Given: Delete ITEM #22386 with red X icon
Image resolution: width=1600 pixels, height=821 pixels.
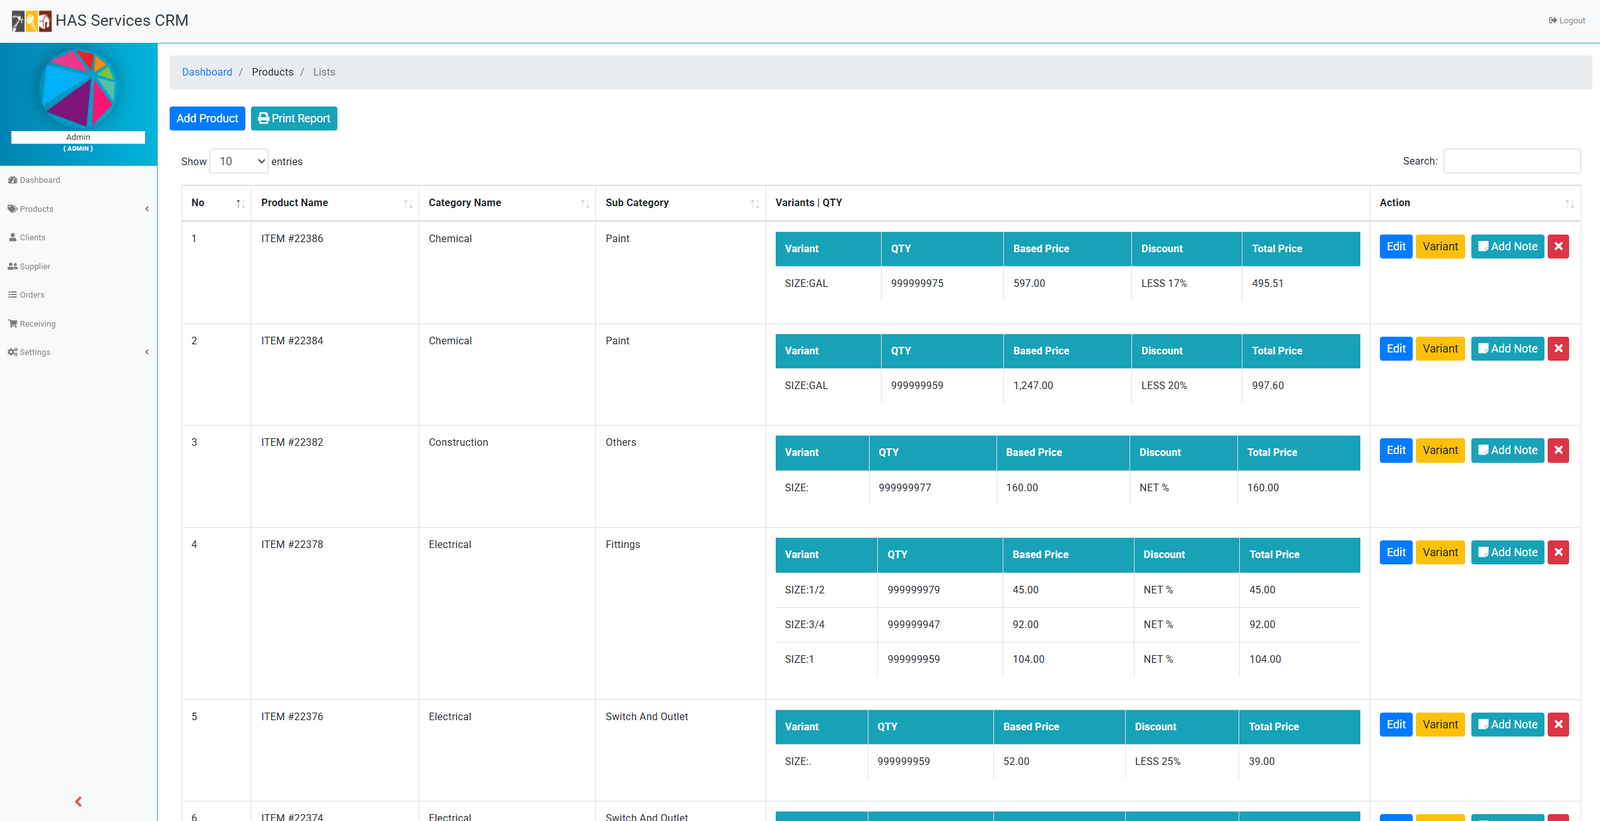Looking at the screenshot, I should [1558, 247].
